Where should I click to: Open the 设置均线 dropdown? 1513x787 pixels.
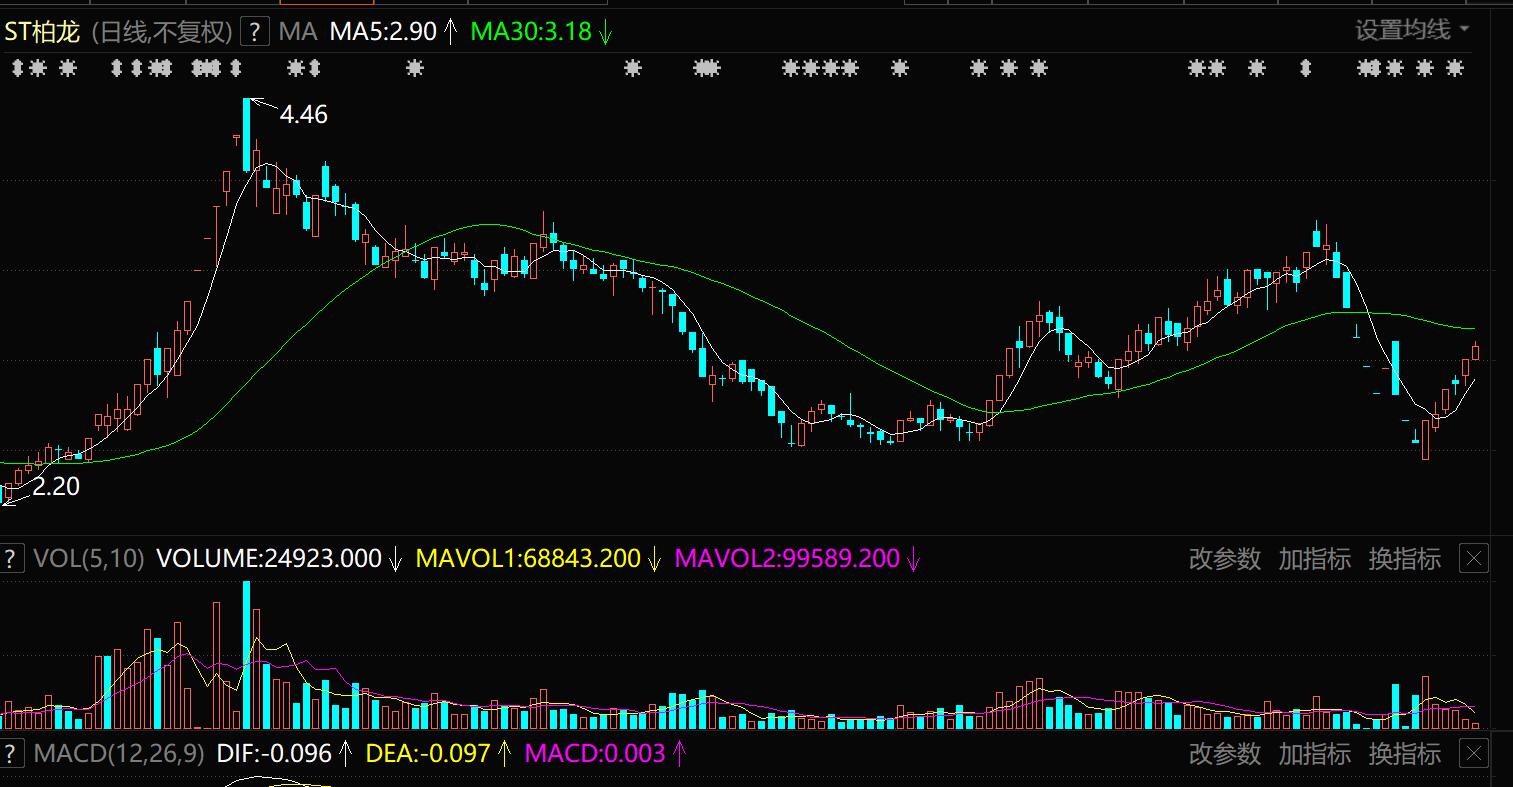point(1411,30)
